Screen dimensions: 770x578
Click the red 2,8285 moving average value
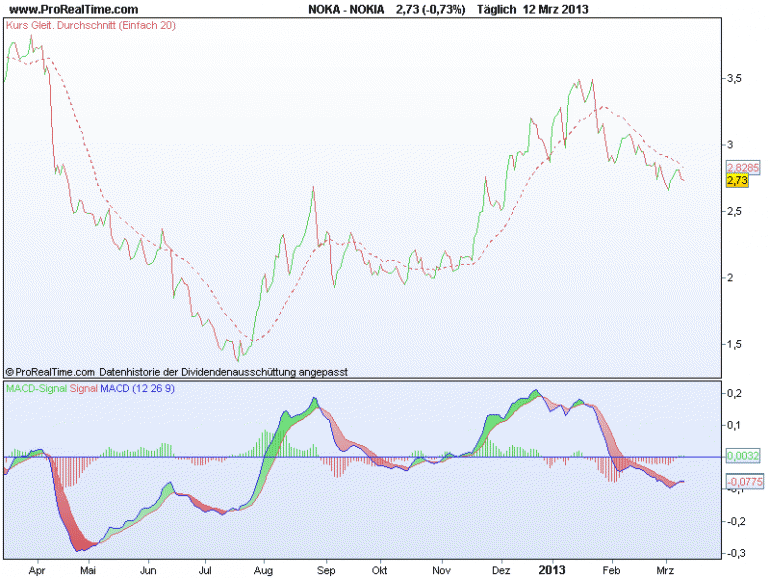click(x=743, y=168)
